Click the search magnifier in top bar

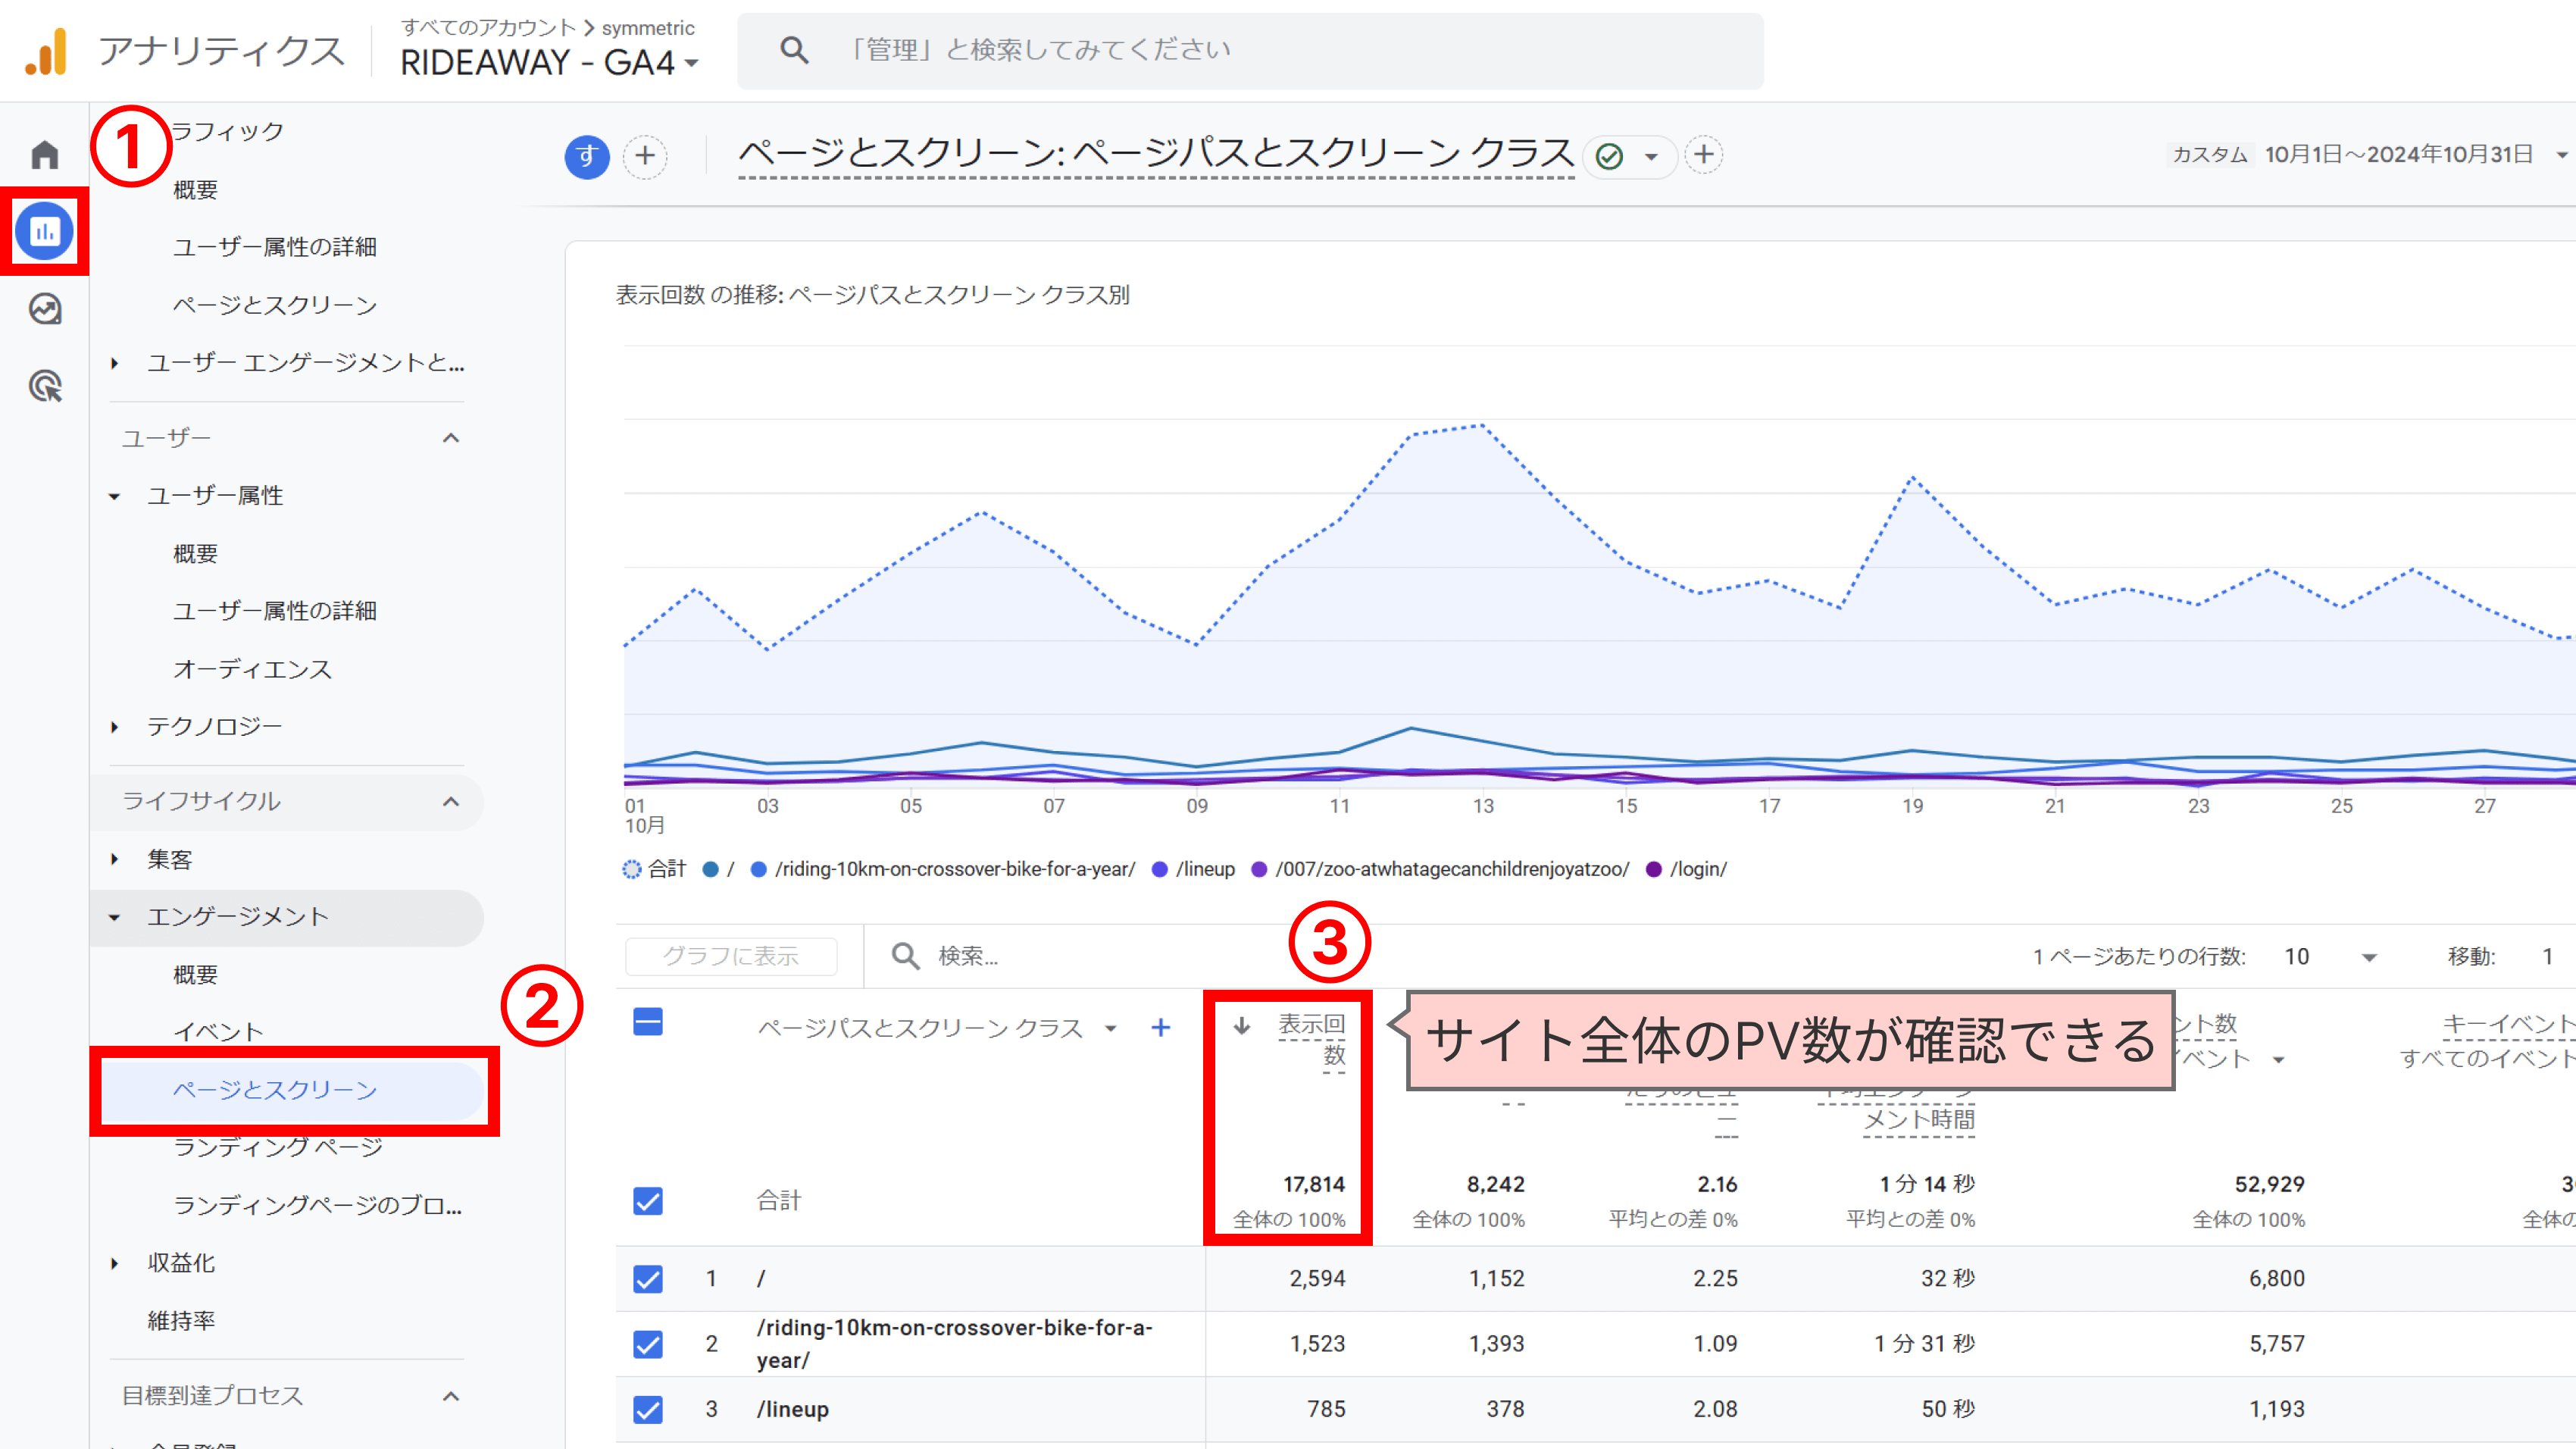click(x=794, y=50)
